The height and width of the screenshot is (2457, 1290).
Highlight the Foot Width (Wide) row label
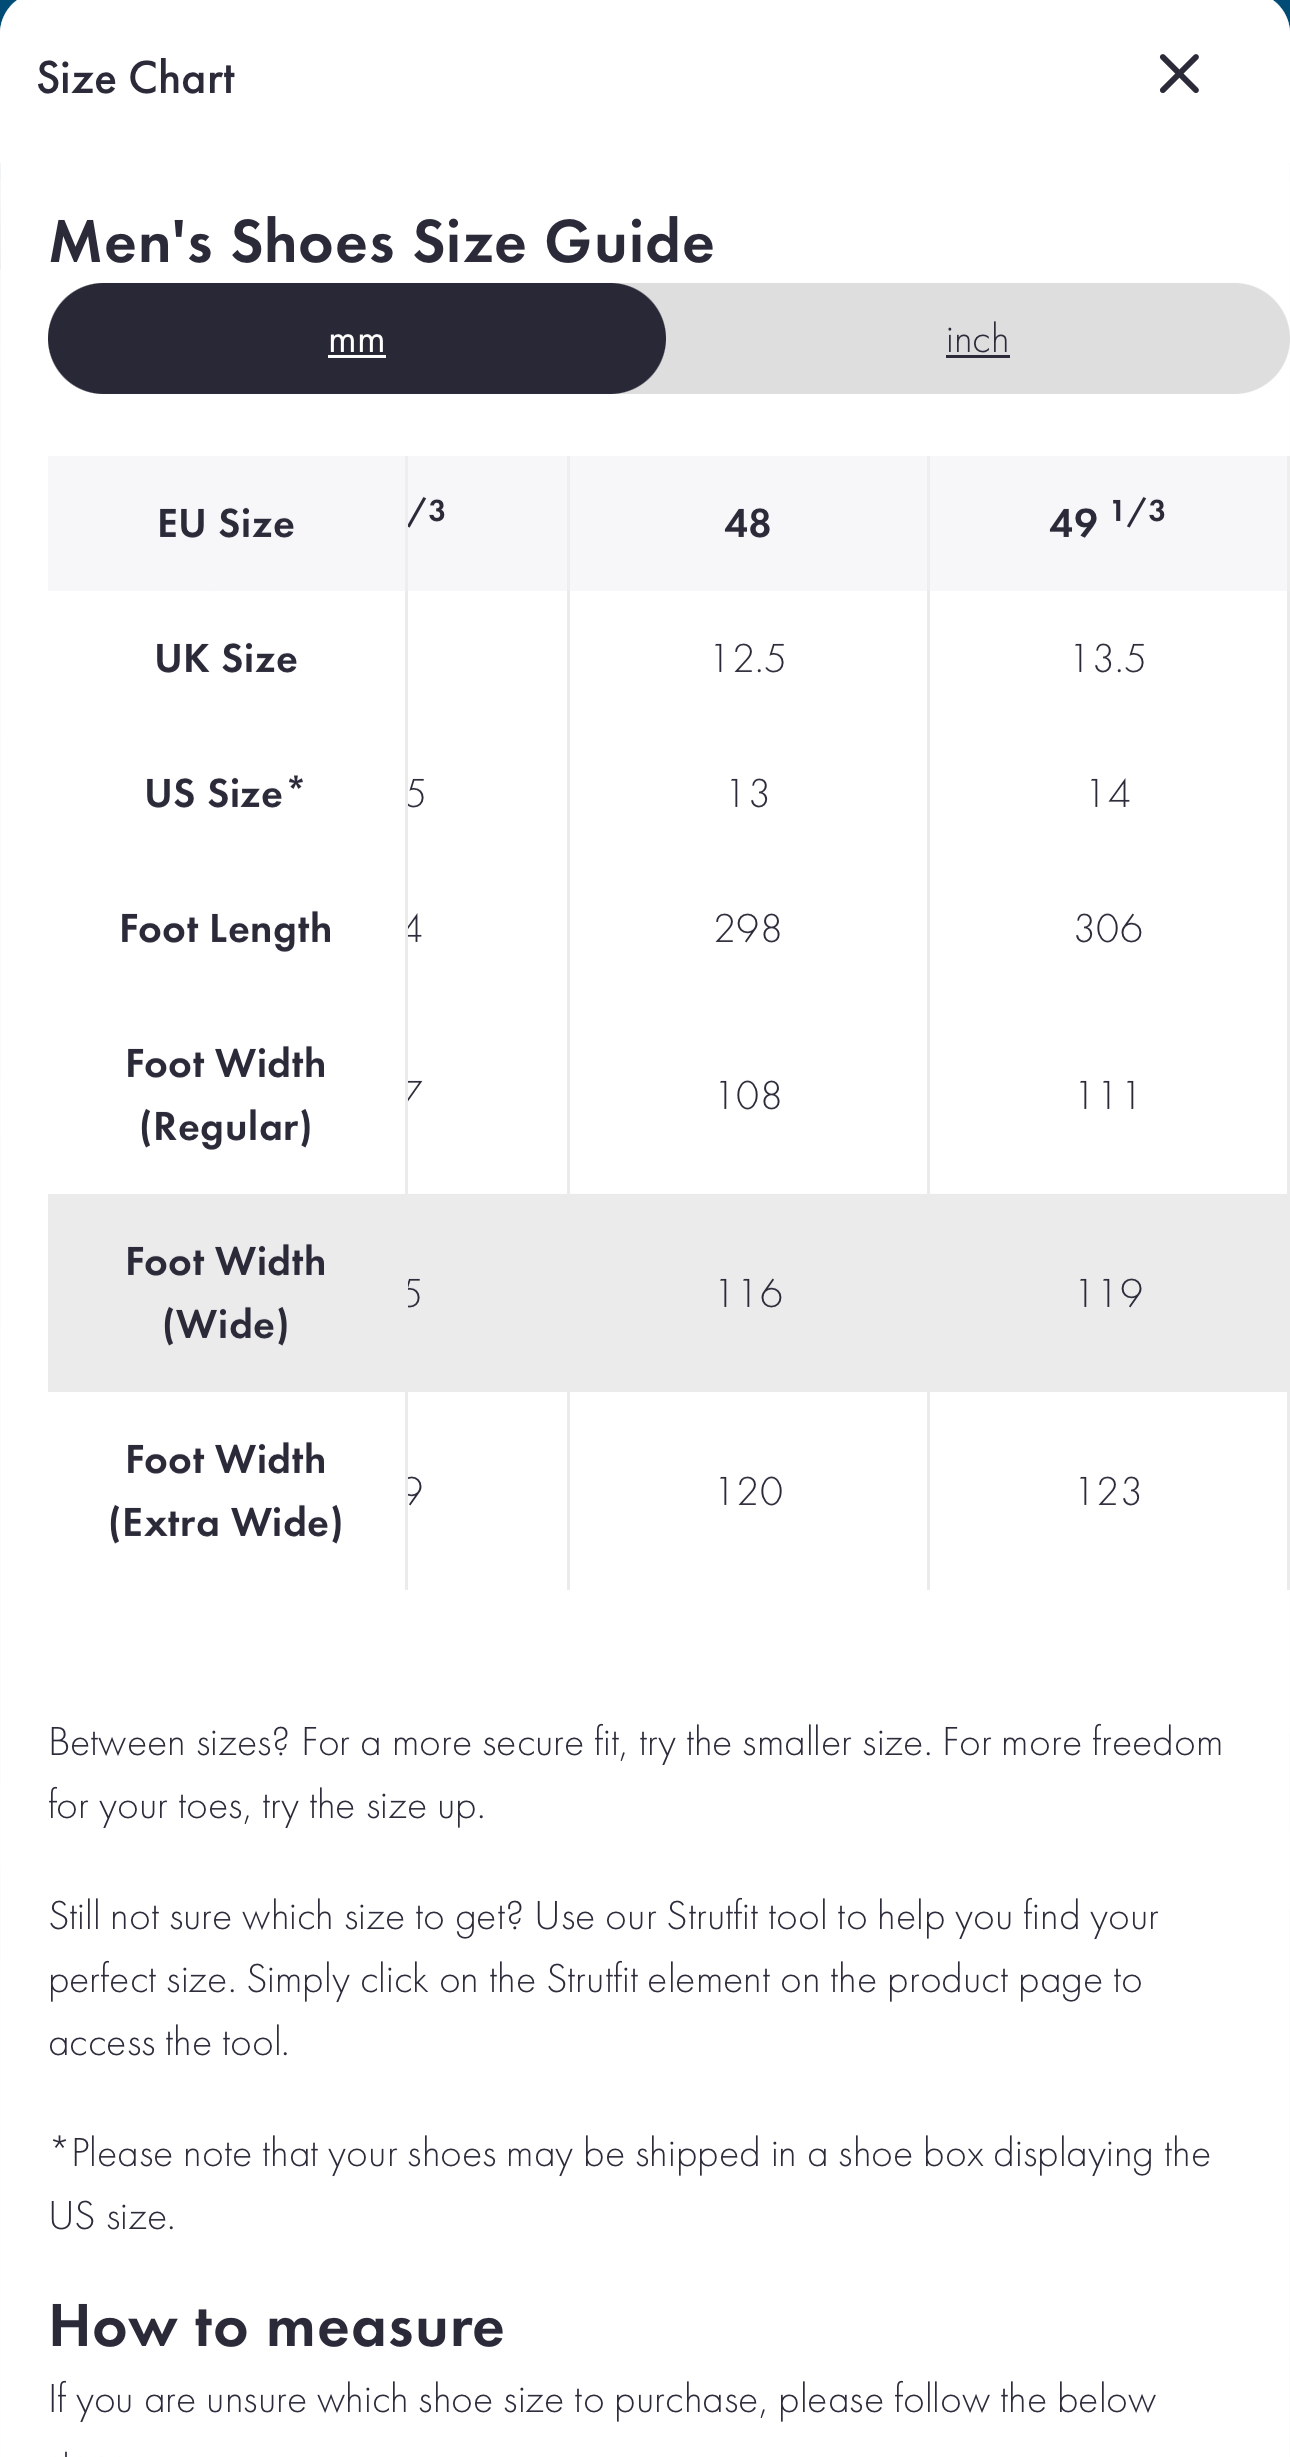(x=226, y=1293)
